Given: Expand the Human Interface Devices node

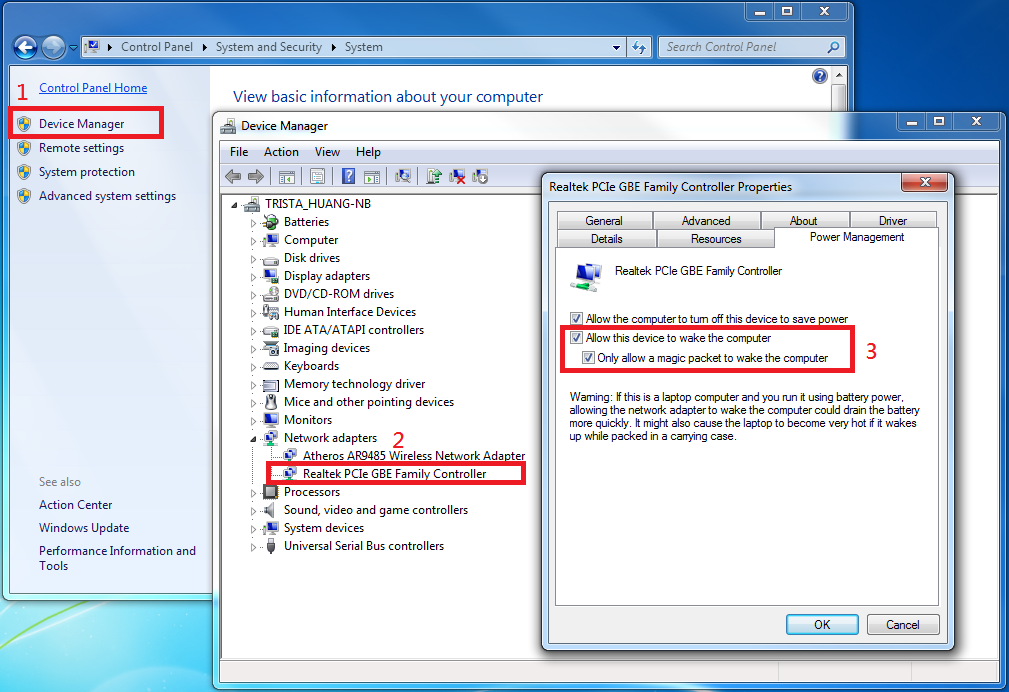Looking at the screenshot, I should tap(253, 313).
